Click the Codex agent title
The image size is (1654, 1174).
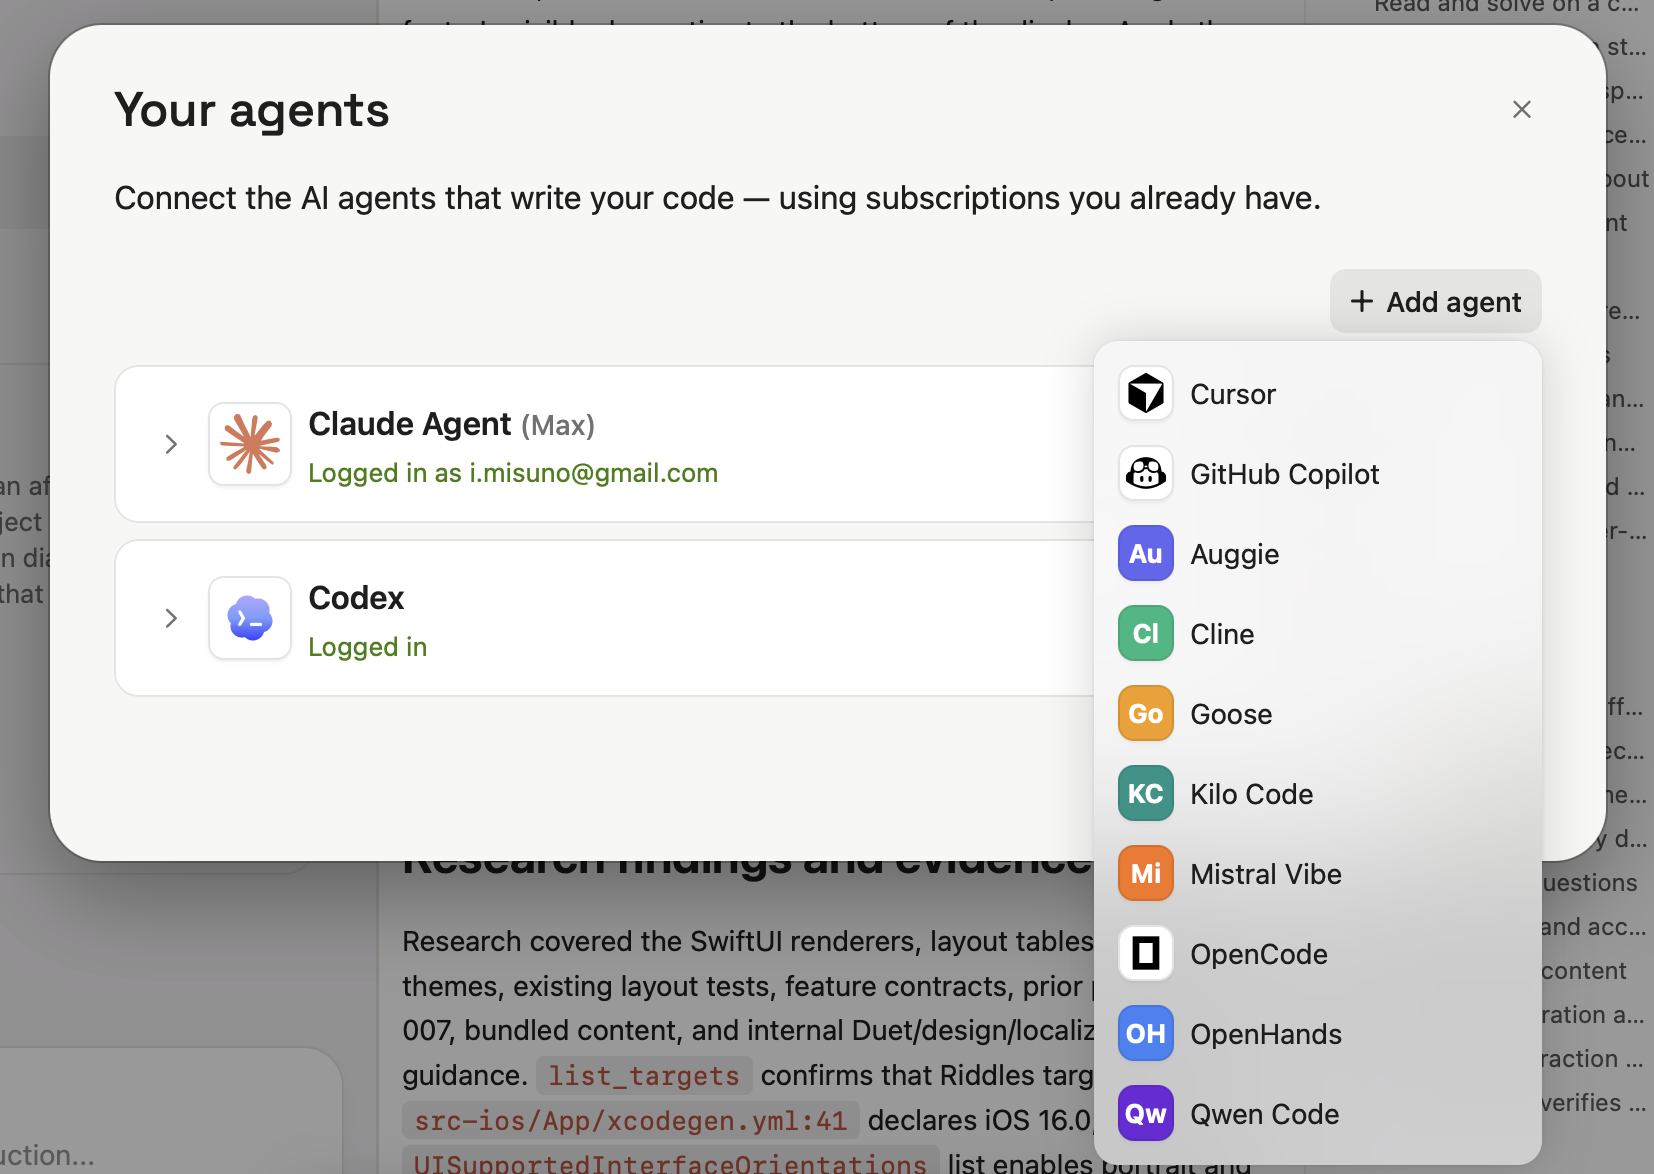pos(356,598)
